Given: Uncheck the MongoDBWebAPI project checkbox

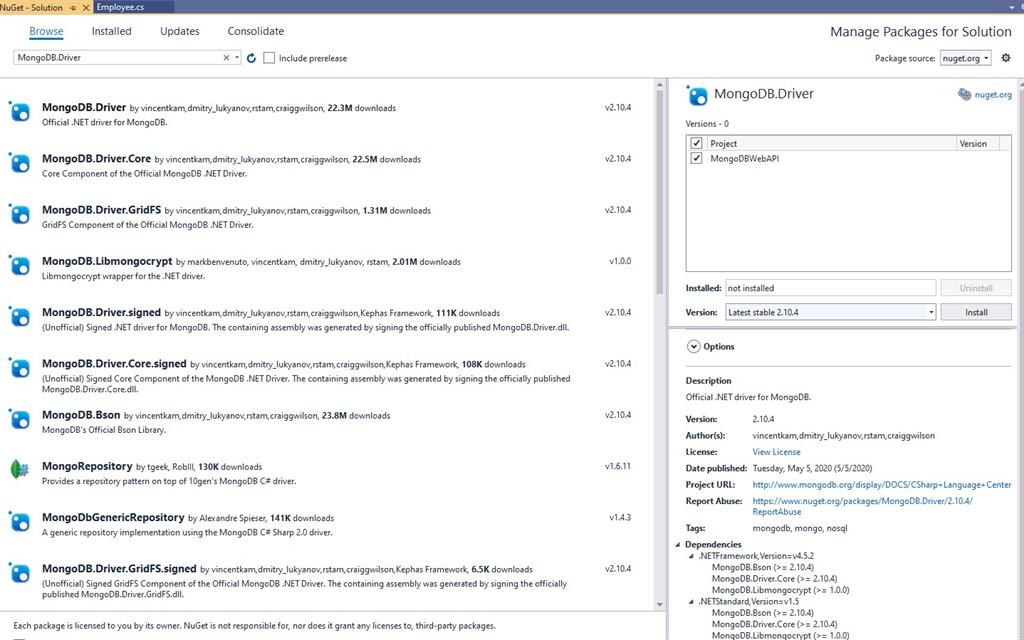Looking at the screenshot, I should (697, 157).
